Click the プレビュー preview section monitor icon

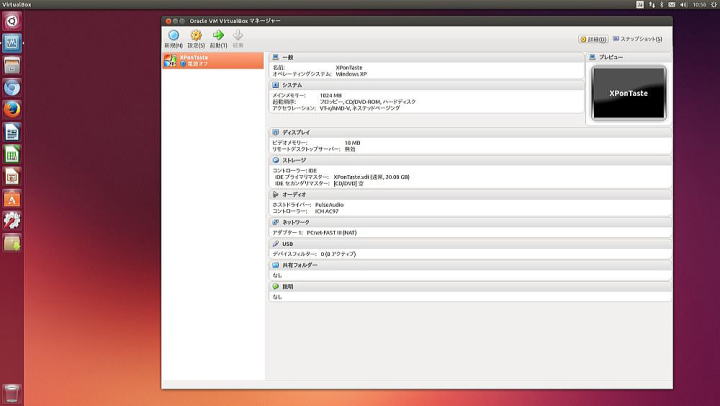[592, 57]
